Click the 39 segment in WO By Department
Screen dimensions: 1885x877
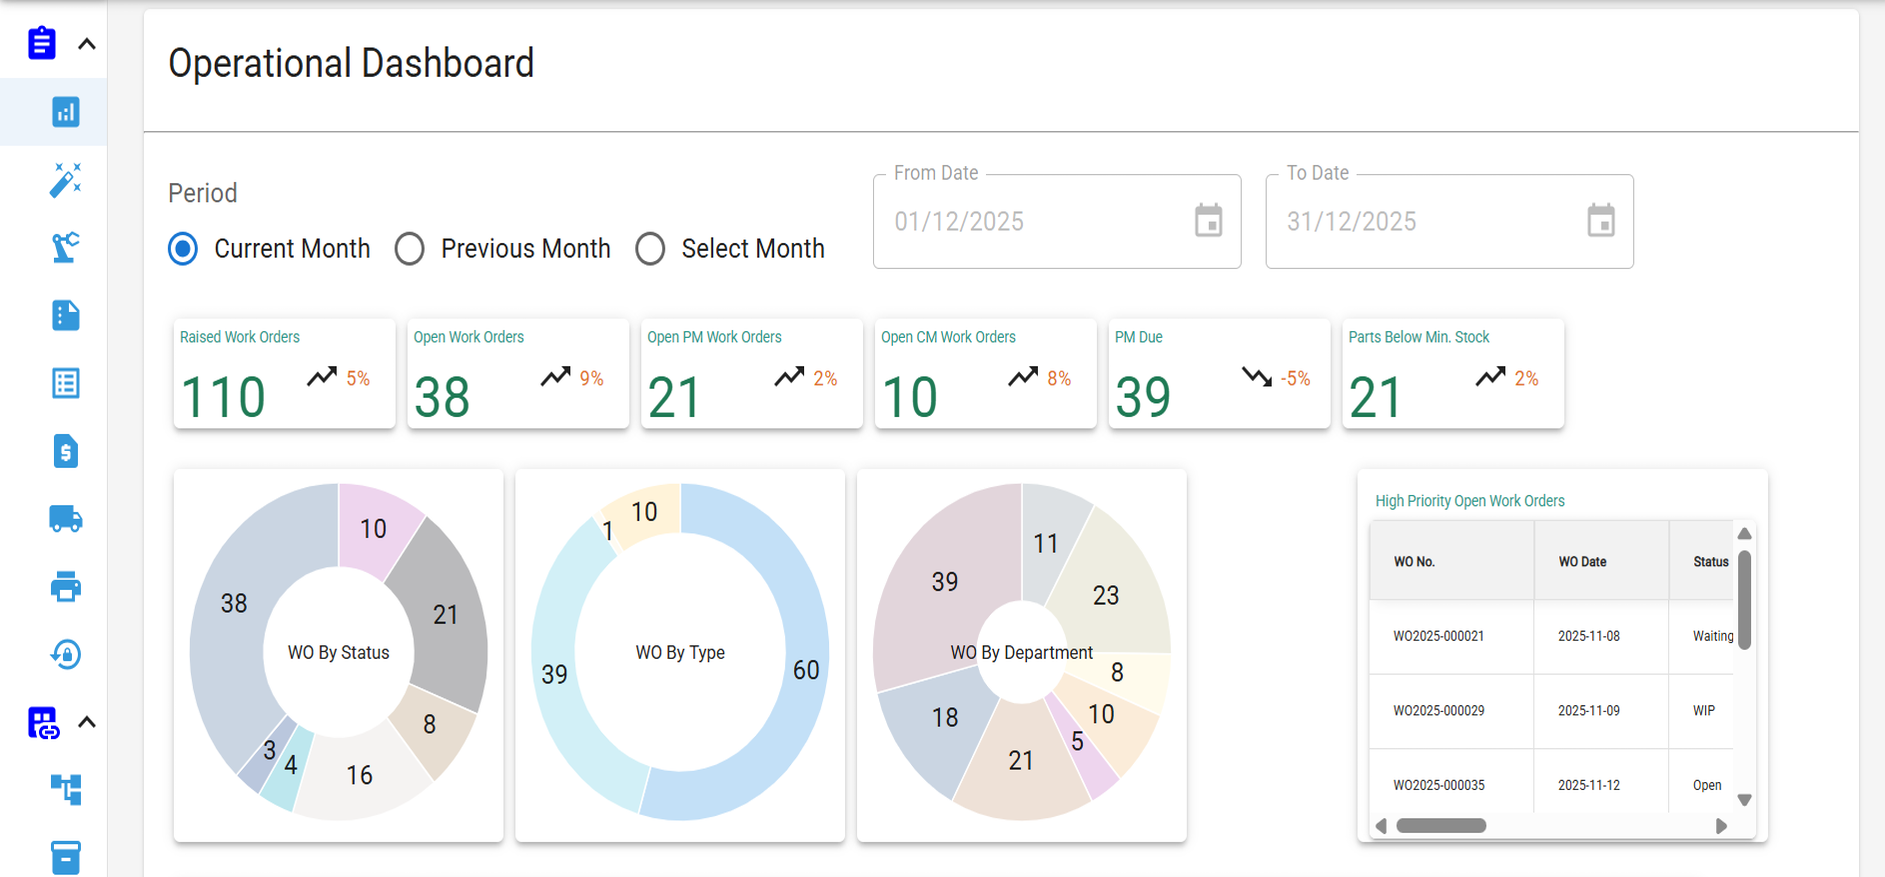[945, 582]
